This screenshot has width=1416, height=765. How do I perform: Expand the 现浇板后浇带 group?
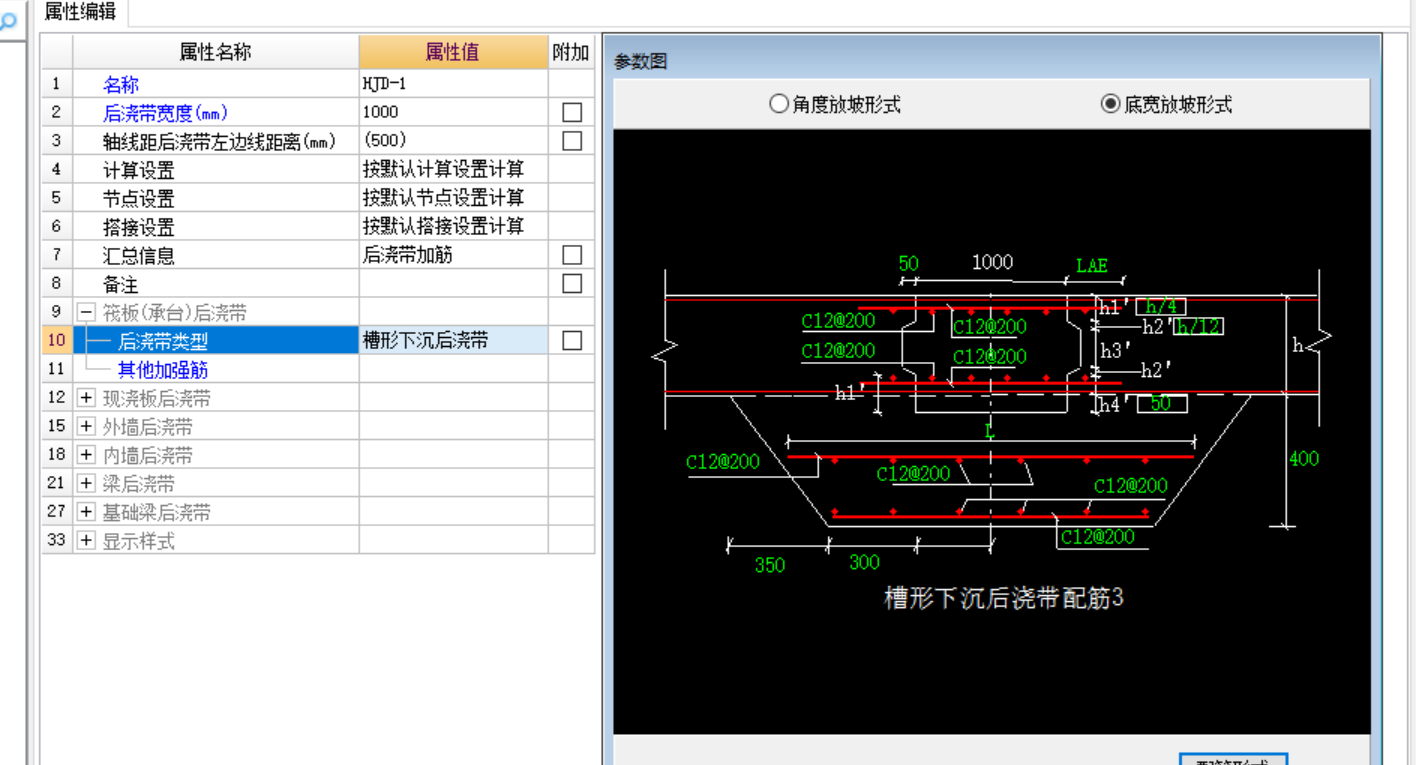click(x=86, y=398)
